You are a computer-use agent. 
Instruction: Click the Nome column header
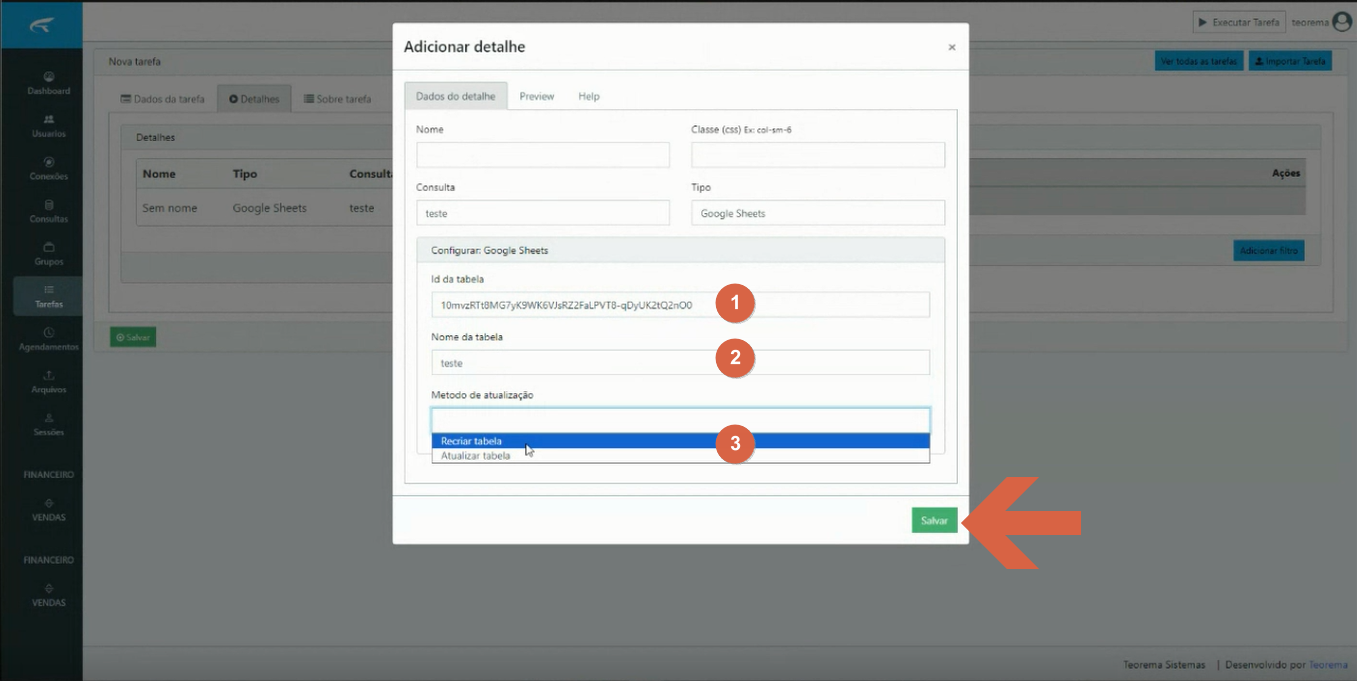[159, 174]
